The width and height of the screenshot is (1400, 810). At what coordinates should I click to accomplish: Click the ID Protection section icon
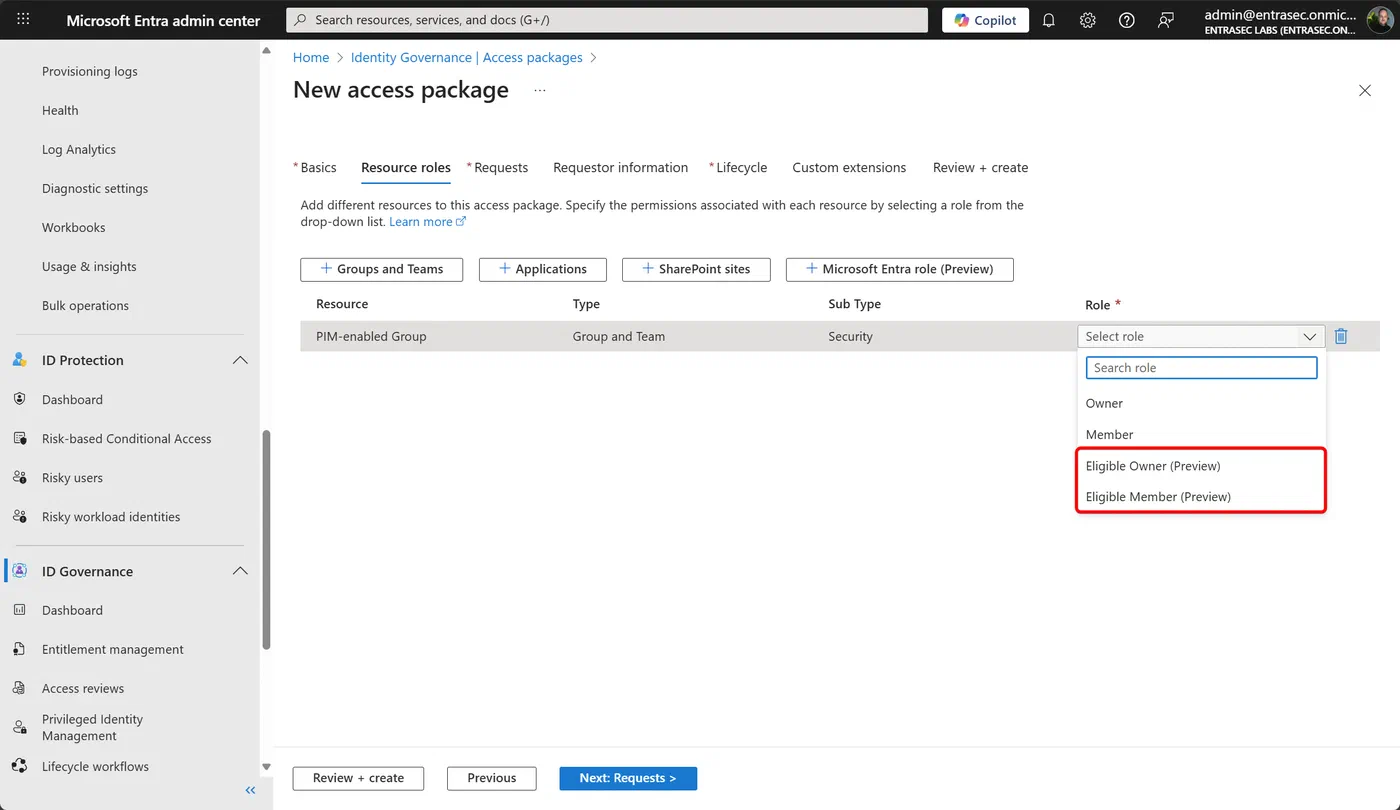20,360
